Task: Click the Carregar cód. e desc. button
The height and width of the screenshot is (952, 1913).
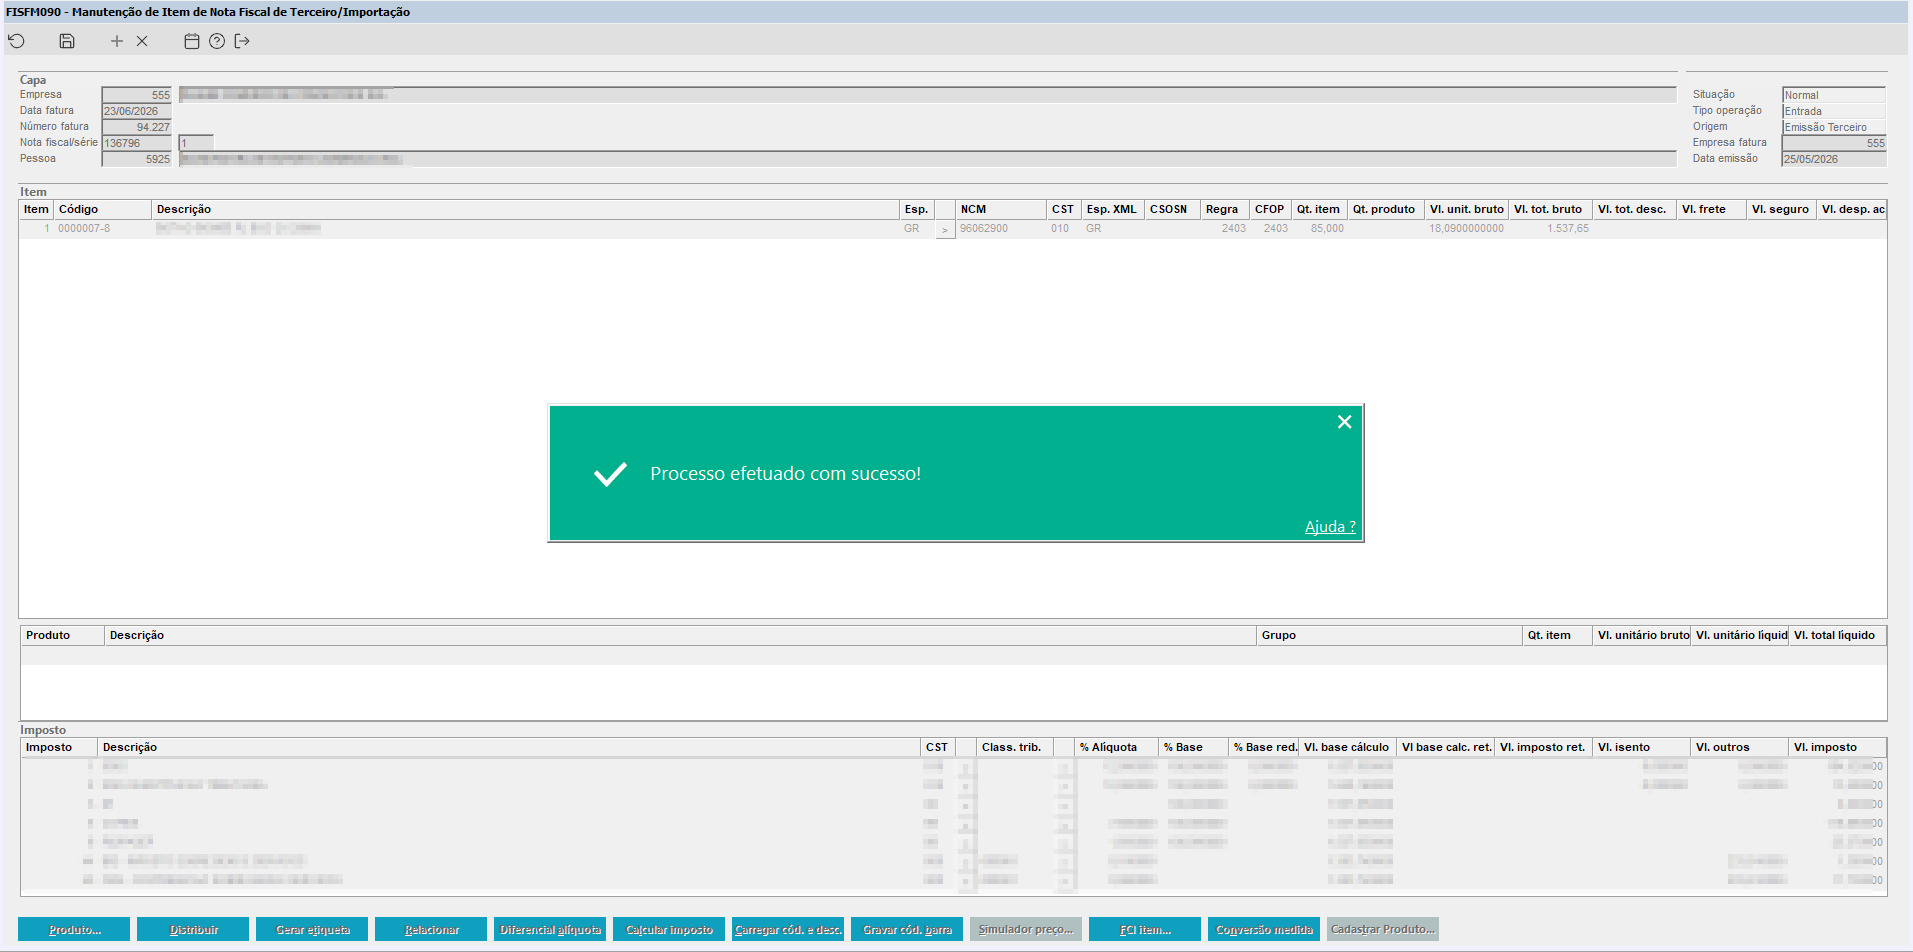Action: coord(788,929)
